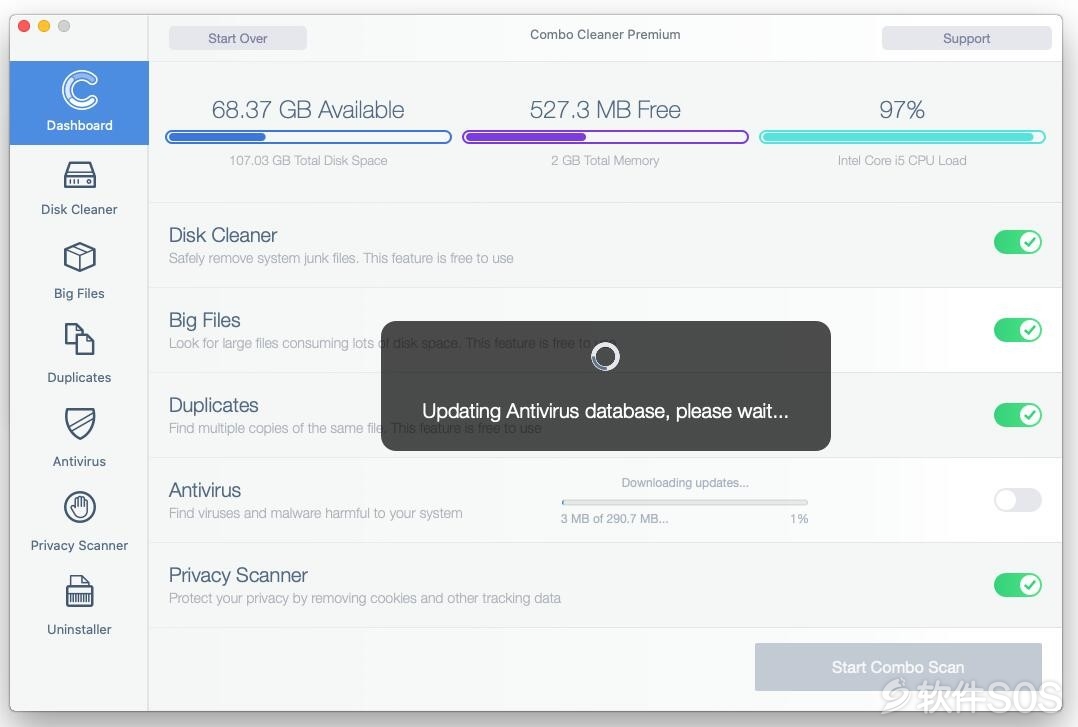Select the Big Files box icon
The width and height of the screenshot is (1078, 727).
pos(80,257)
